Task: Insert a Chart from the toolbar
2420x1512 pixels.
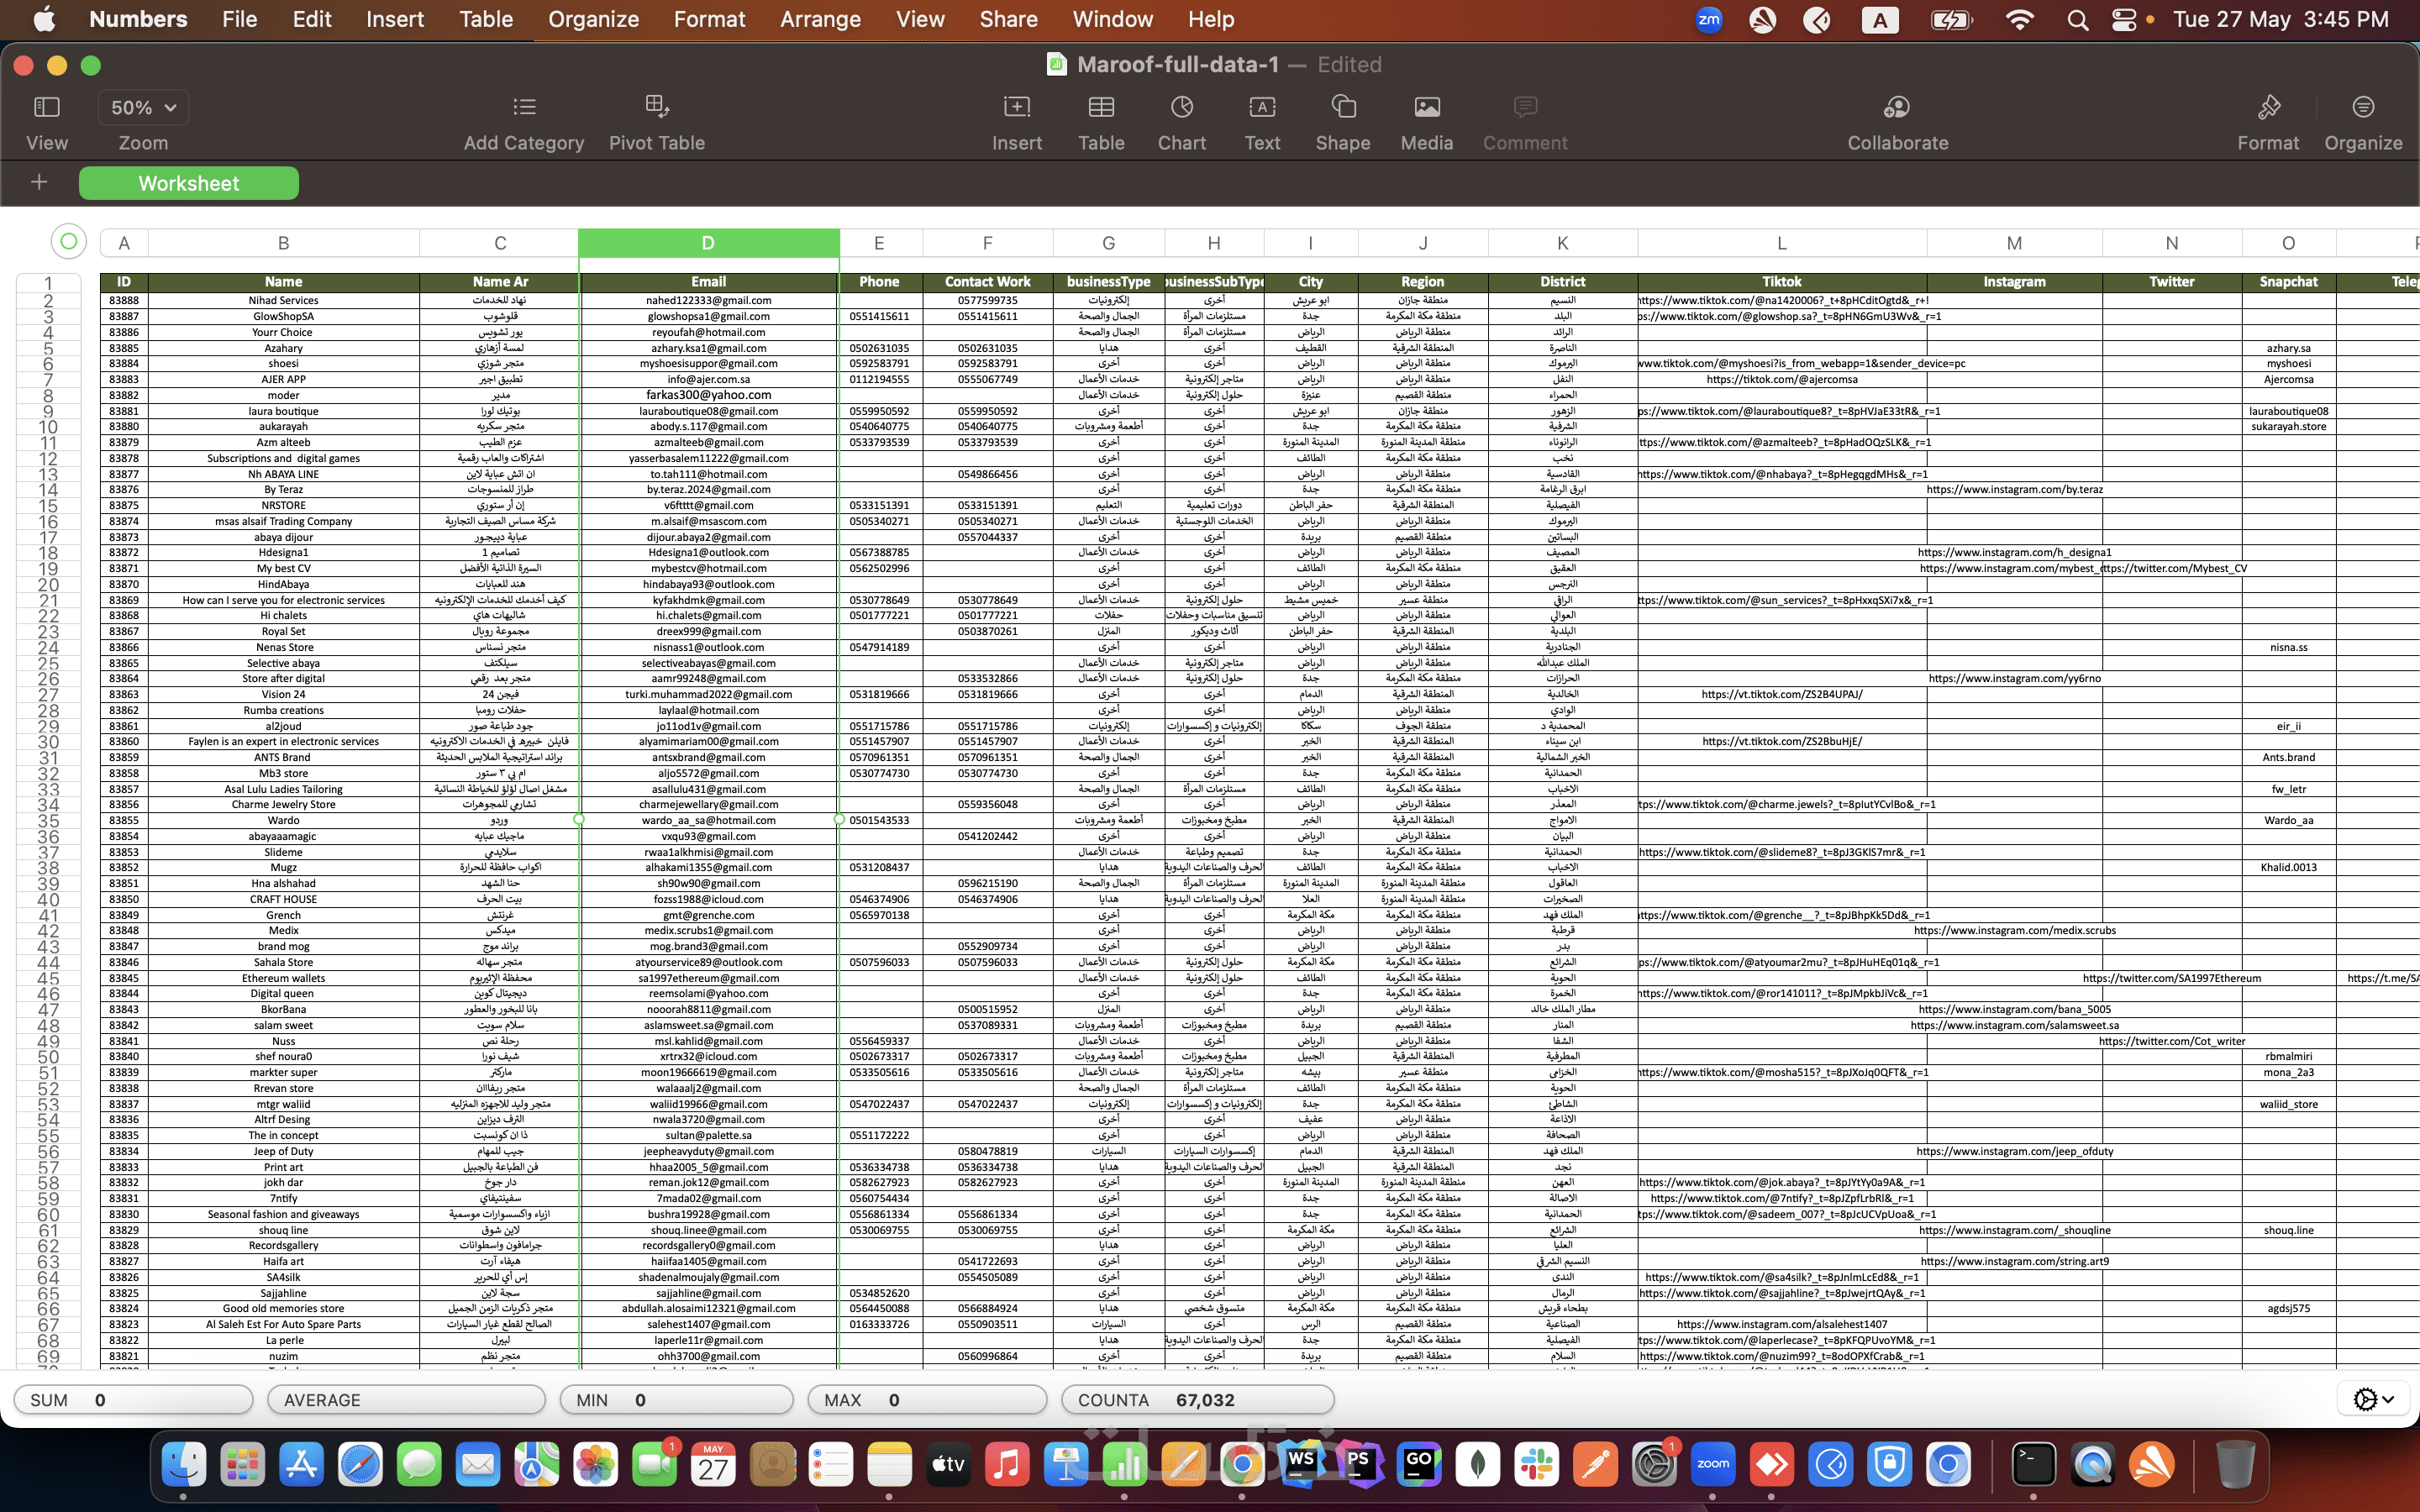Action: [1181, 107]
